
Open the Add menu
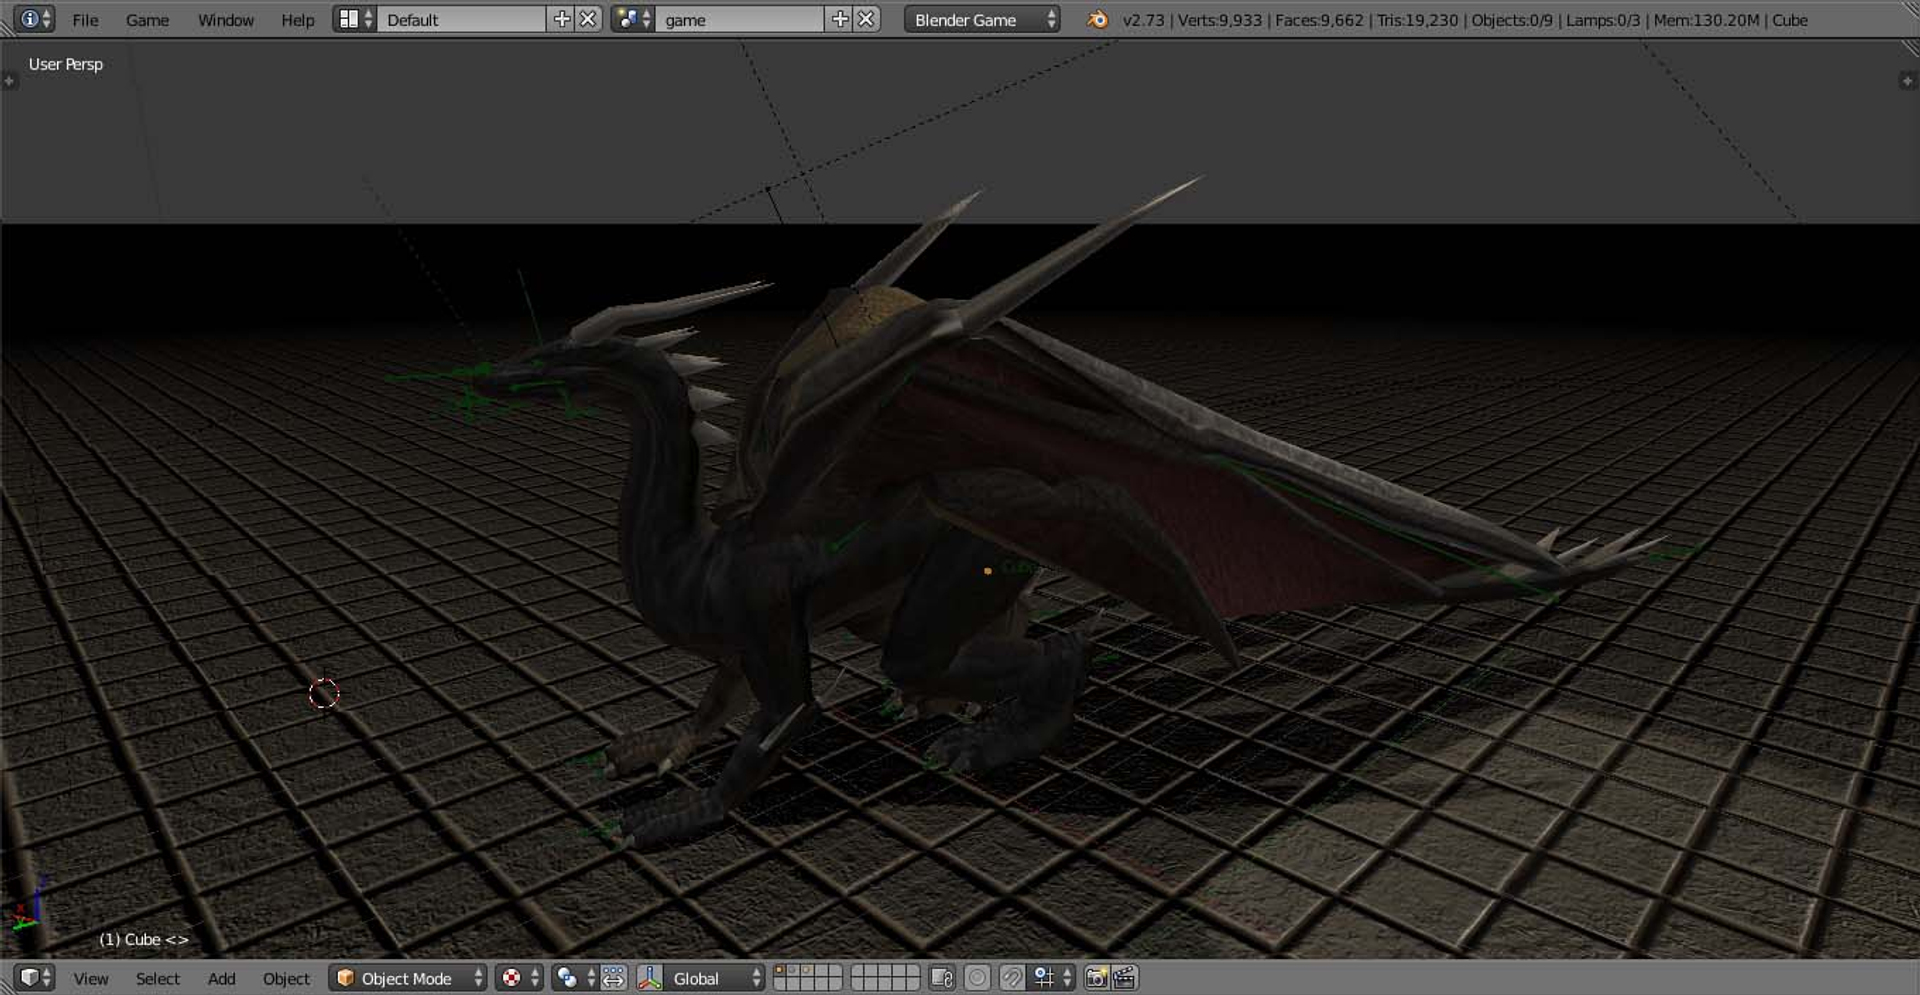221,978
